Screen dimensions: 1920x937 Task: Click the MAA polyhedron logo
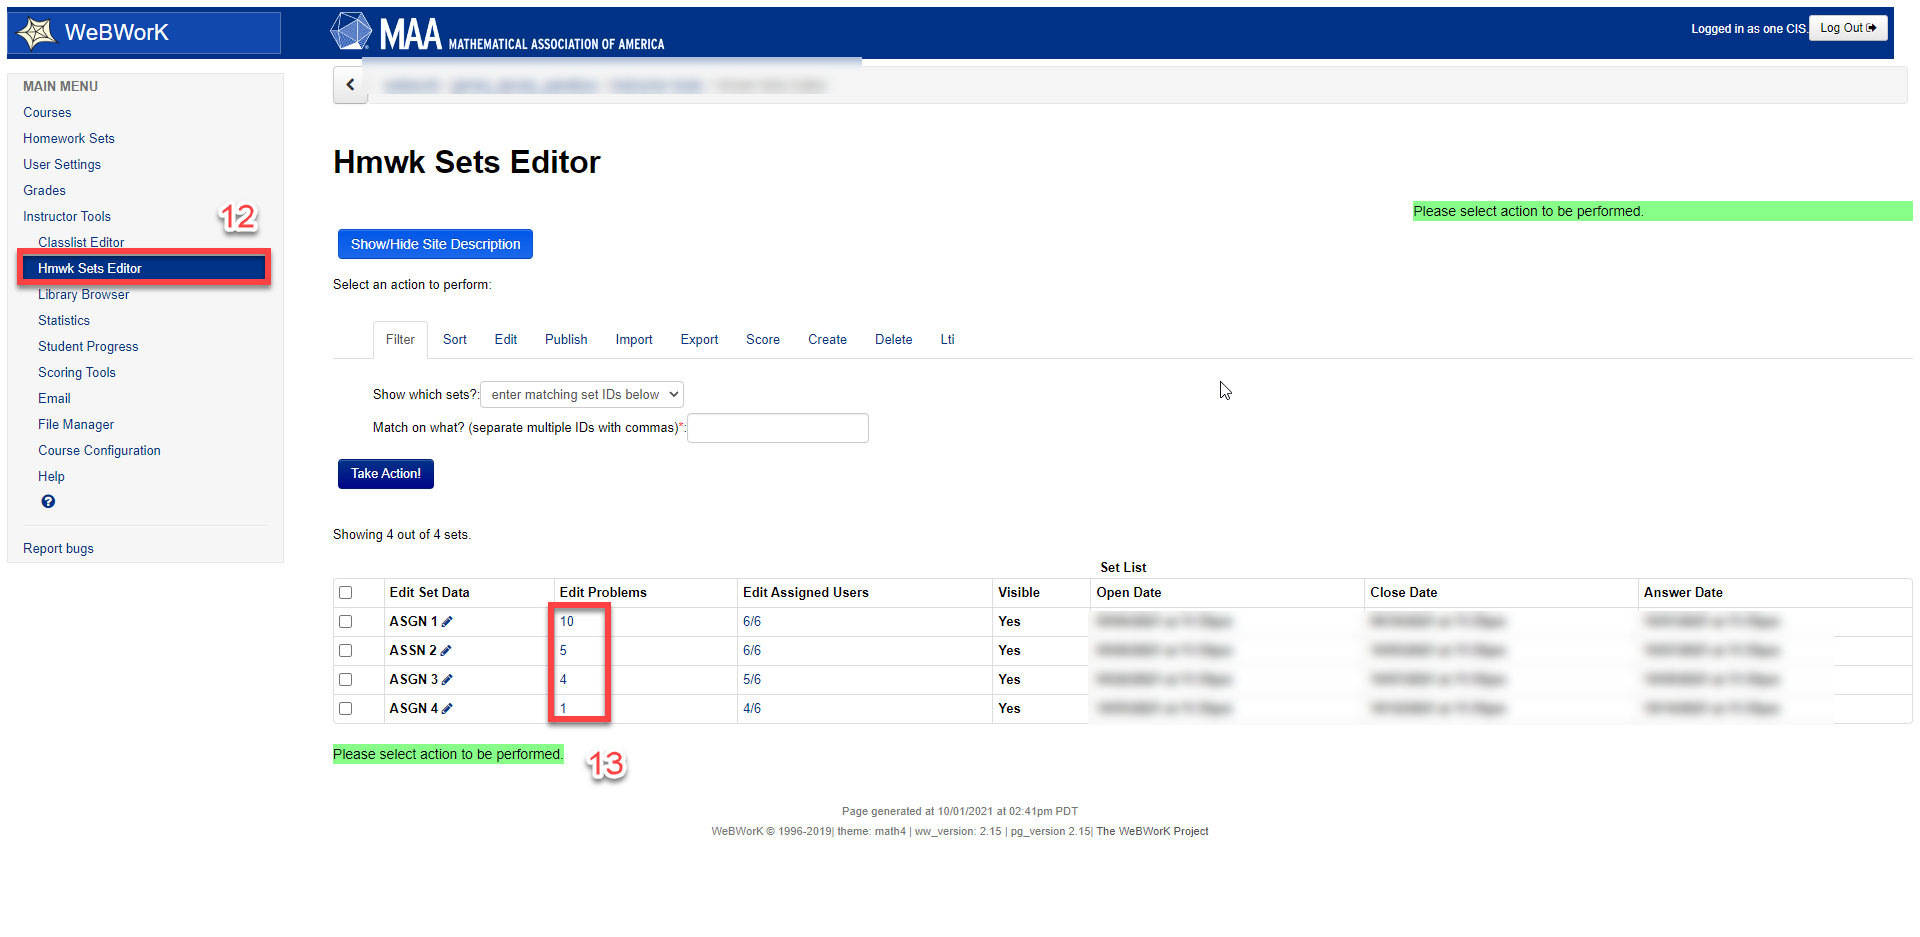351,32
